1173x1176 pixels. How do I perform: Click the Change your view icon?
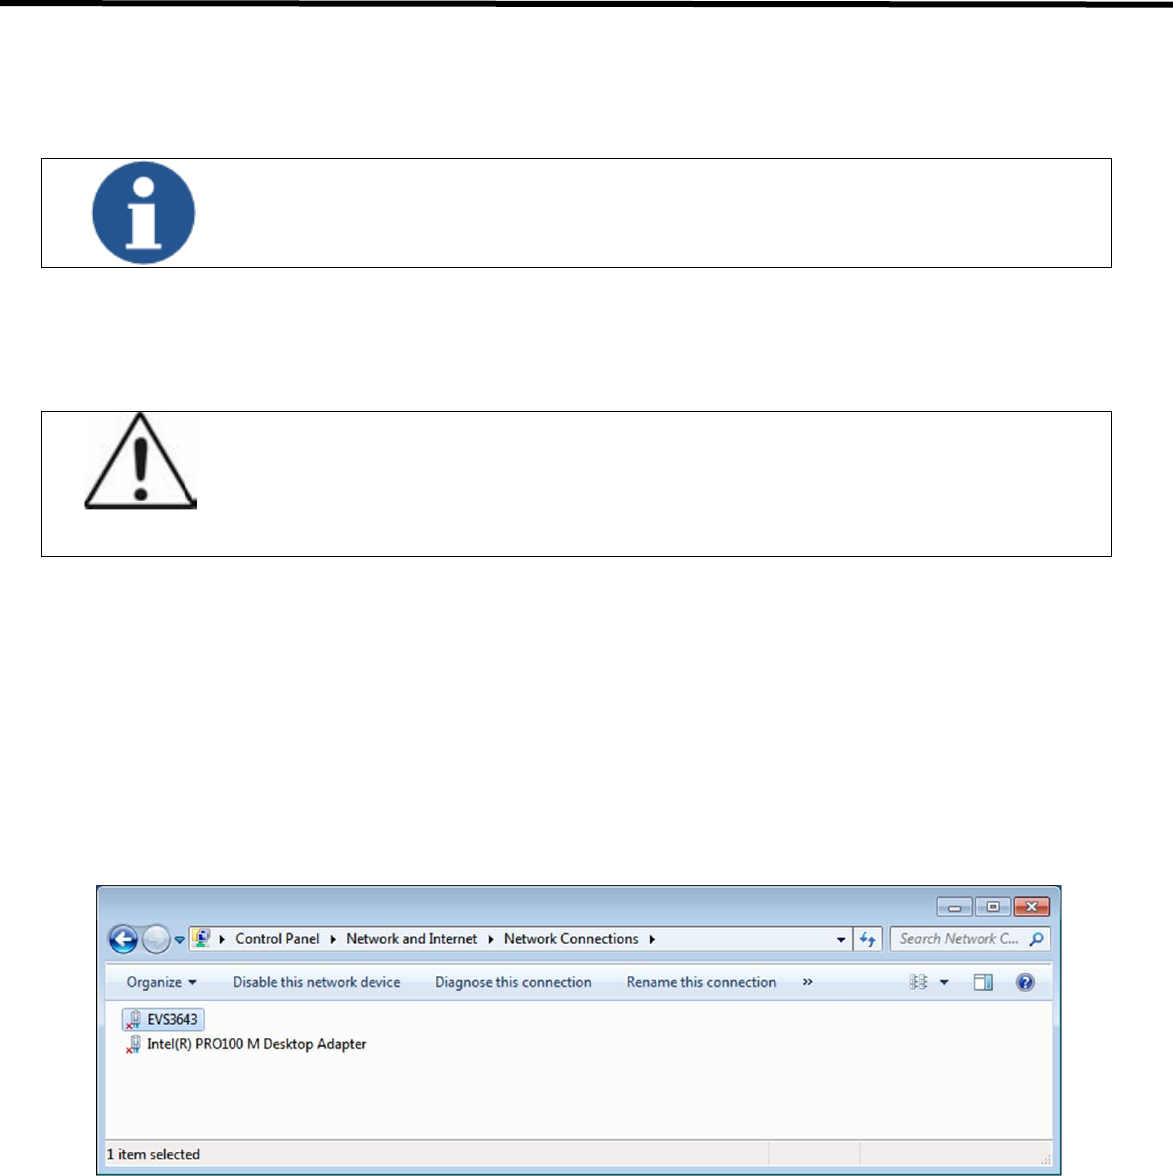[918, 982]
